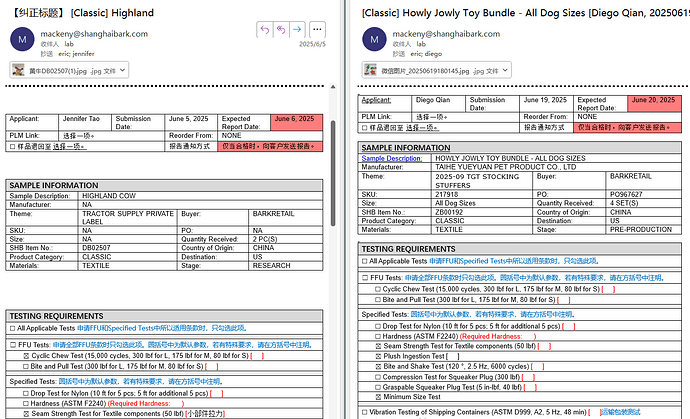
Task: Check Drop Test for Nylon in Highland email
Action: point(26,393)
